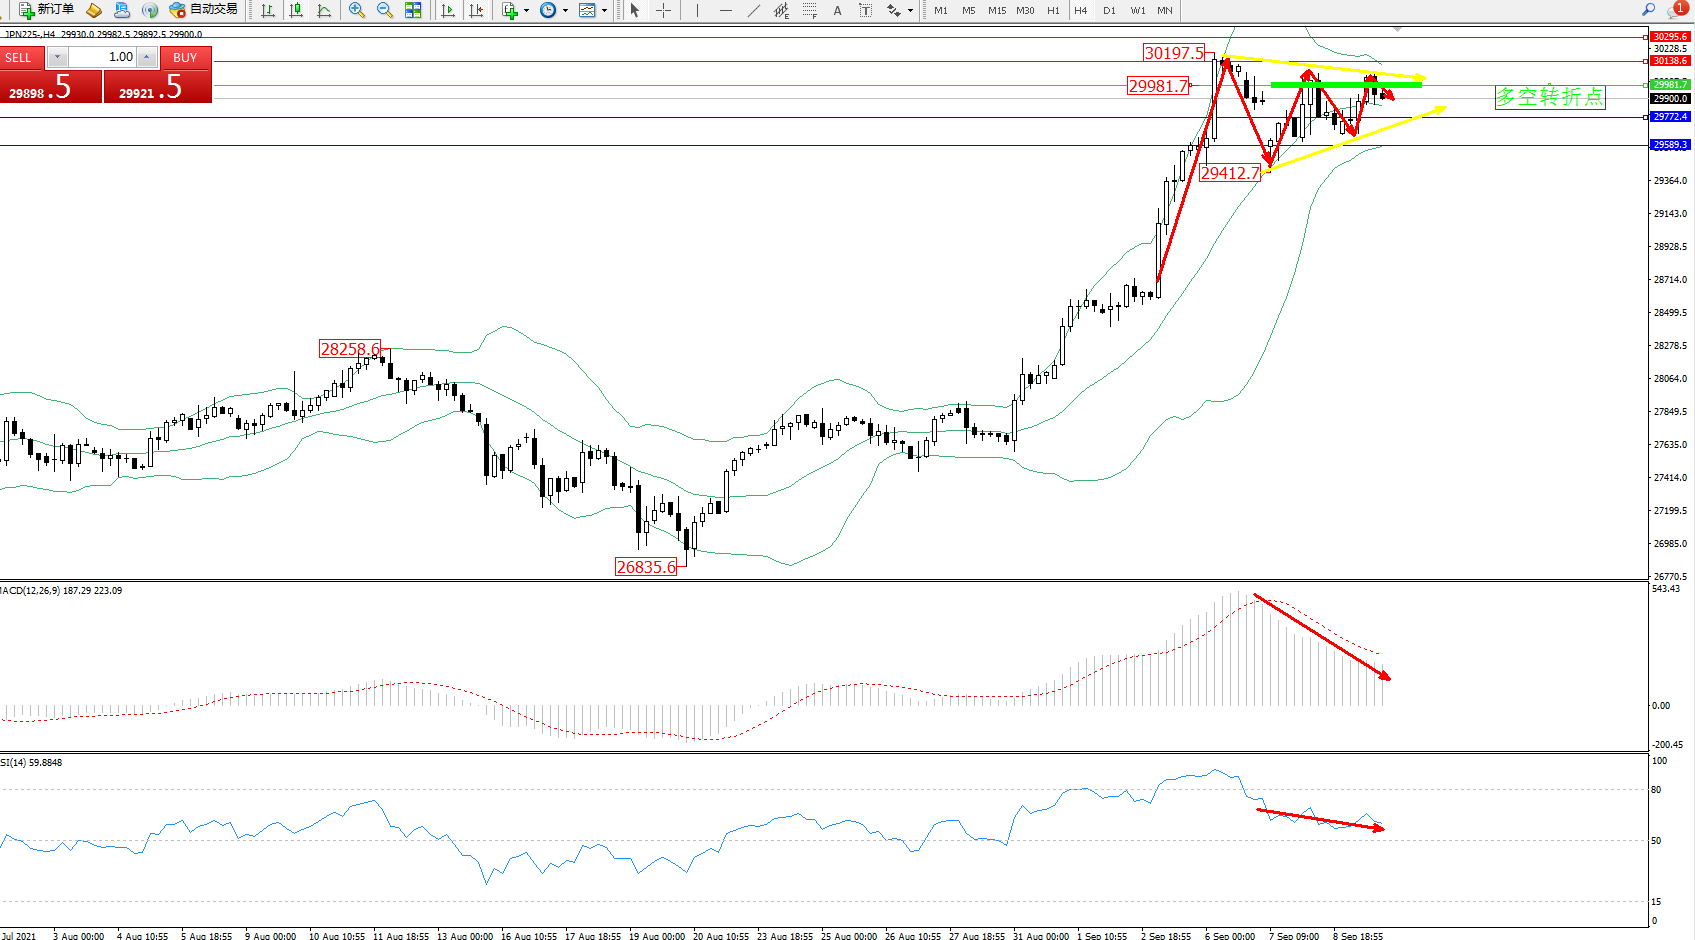Select the crosshair cursor tool
This screenshot has width=1695, height=940.
(x=663, y=10)
